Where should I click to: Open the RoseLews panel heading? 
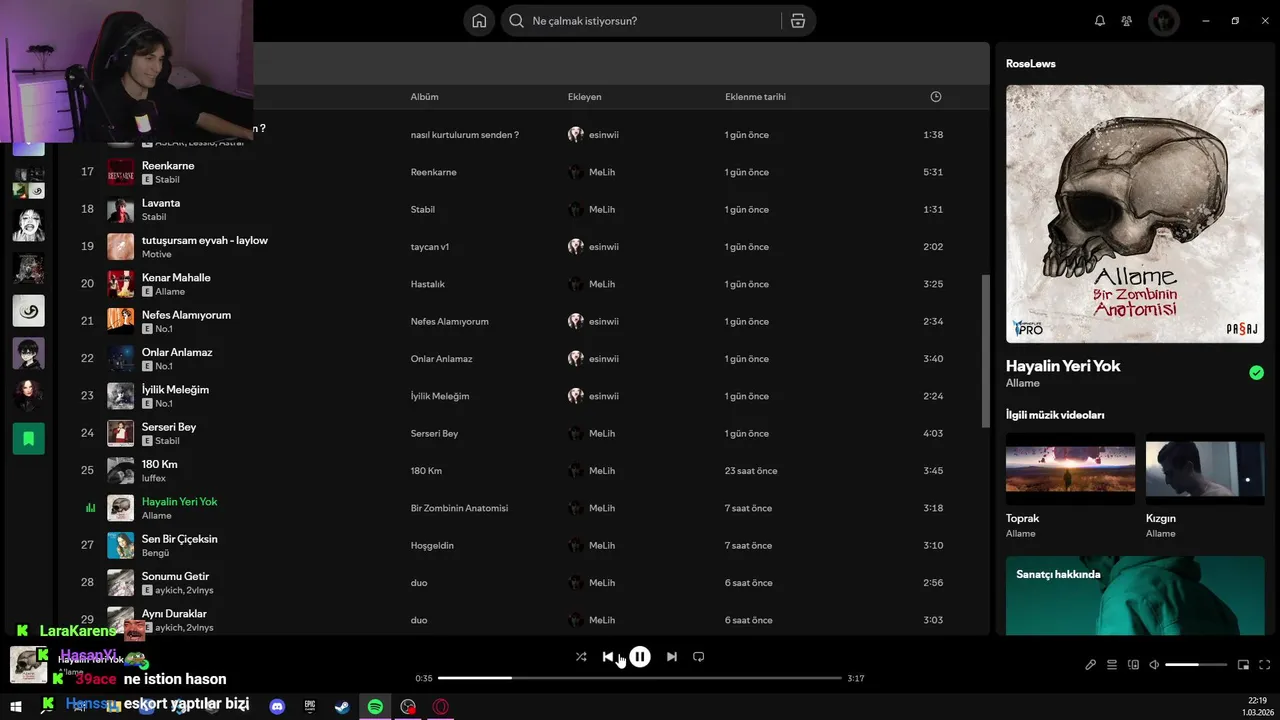coord(1031,64)
